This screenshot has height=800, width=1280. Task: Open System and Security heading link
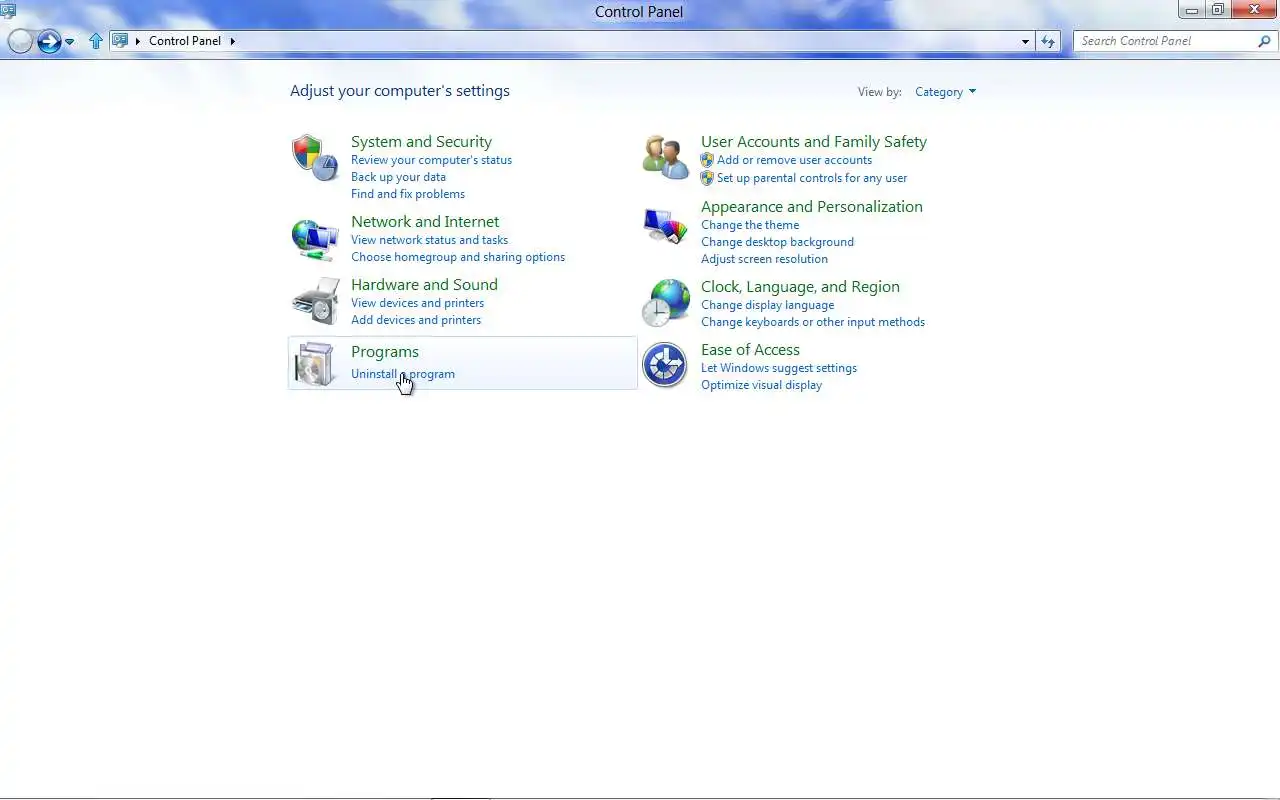pos(421,142)
